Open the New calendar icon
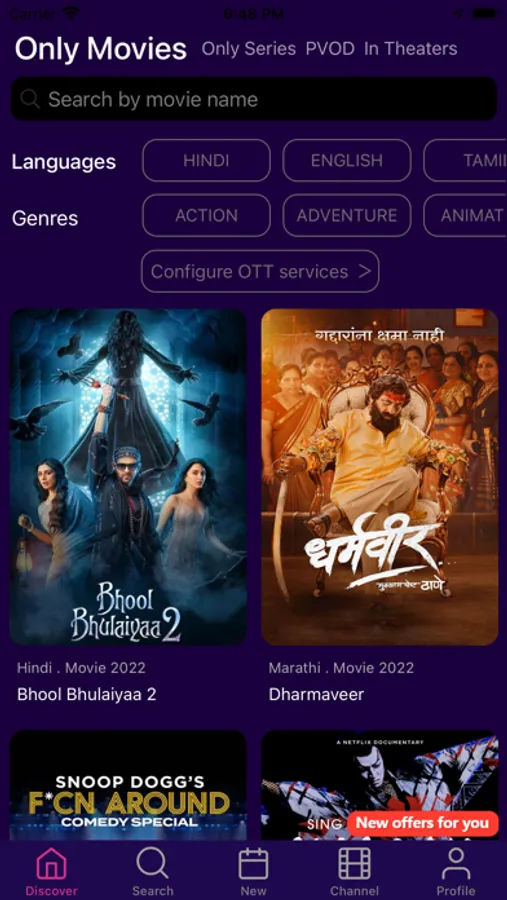This screenshot has width=507, height=900. point(253,864)
